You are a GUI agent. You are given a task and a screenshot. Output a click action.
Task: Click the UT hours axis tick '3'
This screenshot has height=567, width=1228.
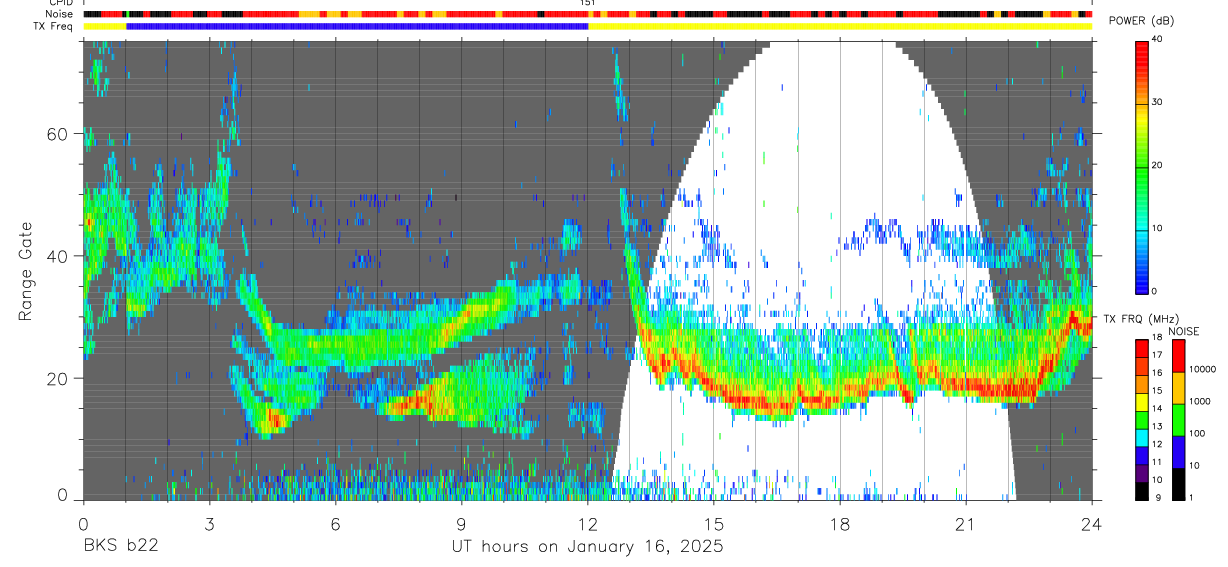coord(209,523)
